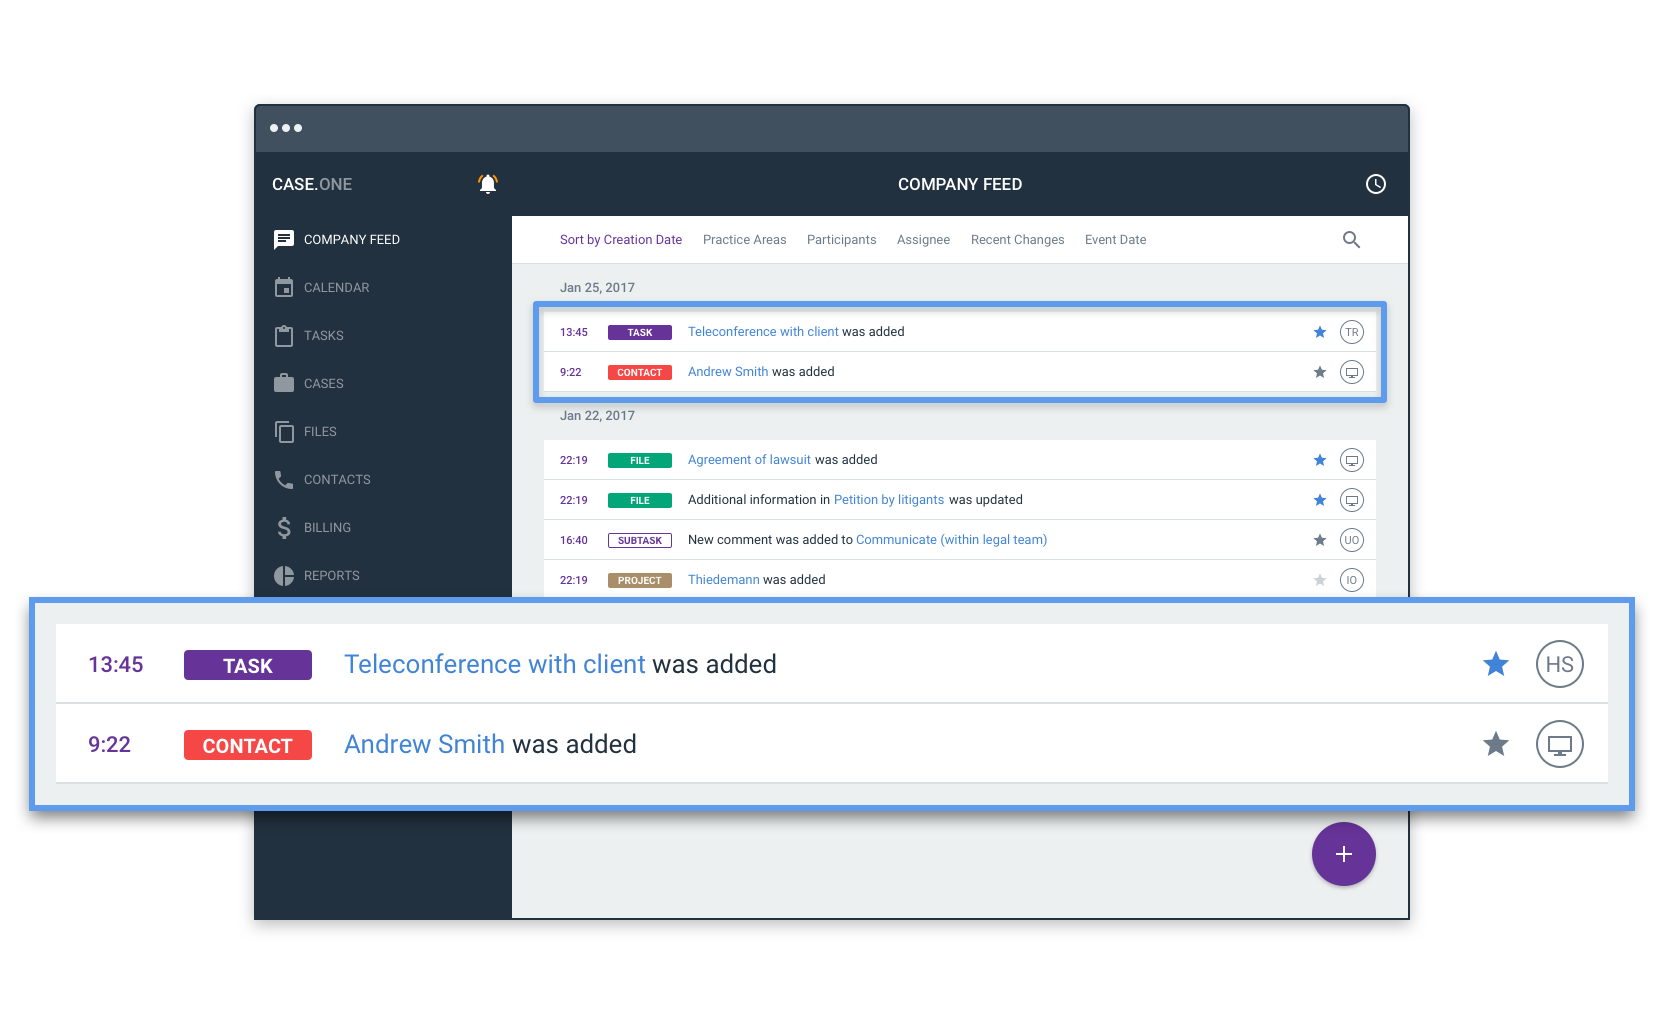Open Calendar from the sidebar
This screenshot has height=1024, width=1664.
pos(336,288)
